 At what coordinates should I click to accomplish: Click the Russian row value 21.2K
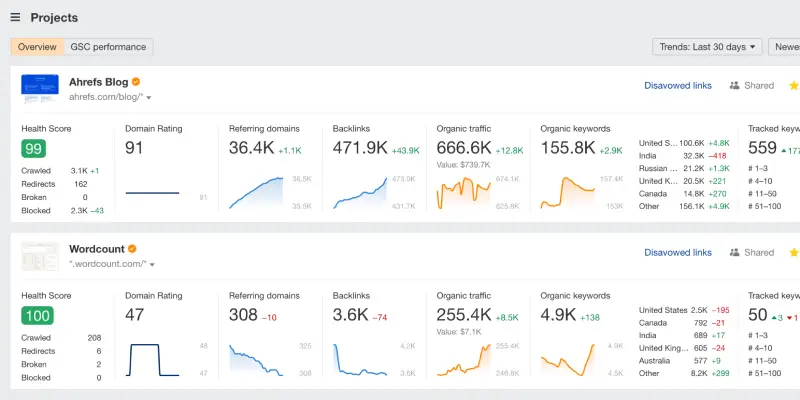[x=694, y=168]
